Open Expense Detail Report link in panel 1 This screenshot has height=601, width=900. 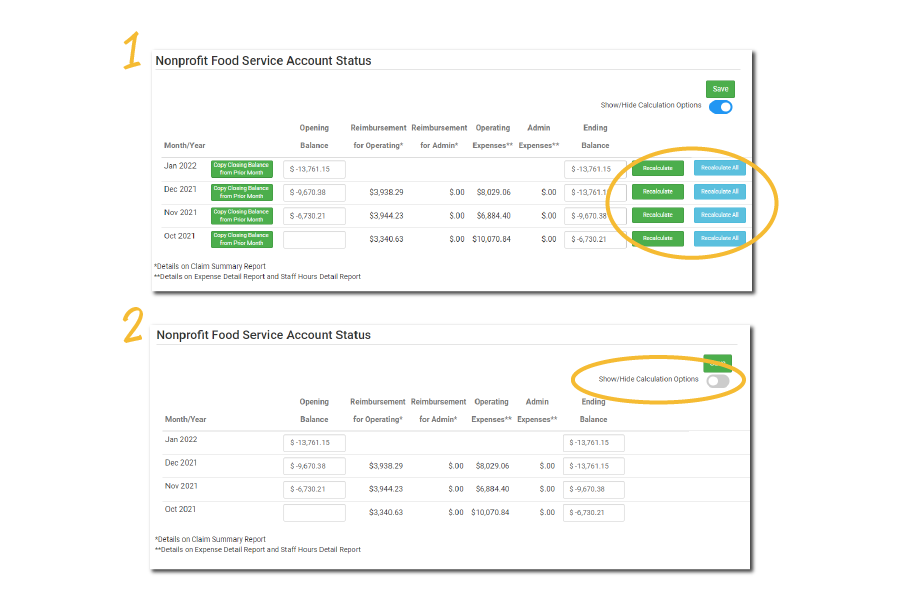(x=229, y=277)
